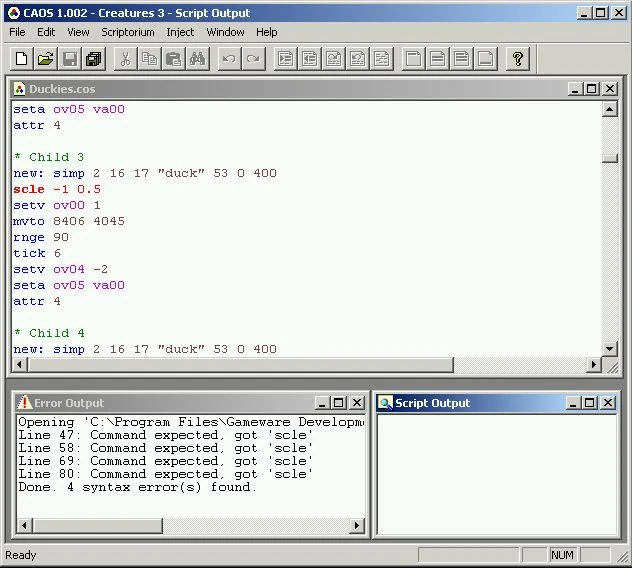The image size is (632, 568).
Task: Select the 'Line 80' error message
Action: 165,474
